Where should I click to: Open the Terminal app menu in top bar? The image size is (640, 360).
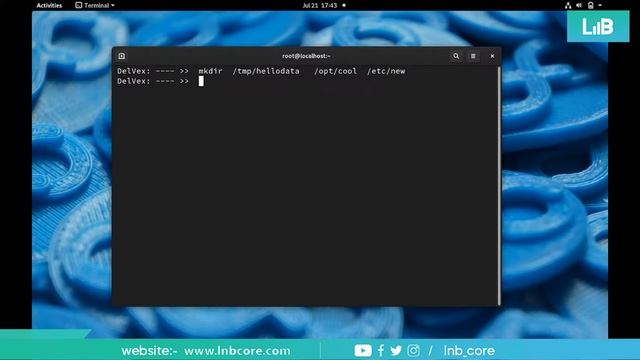click(x=95, y=5)
